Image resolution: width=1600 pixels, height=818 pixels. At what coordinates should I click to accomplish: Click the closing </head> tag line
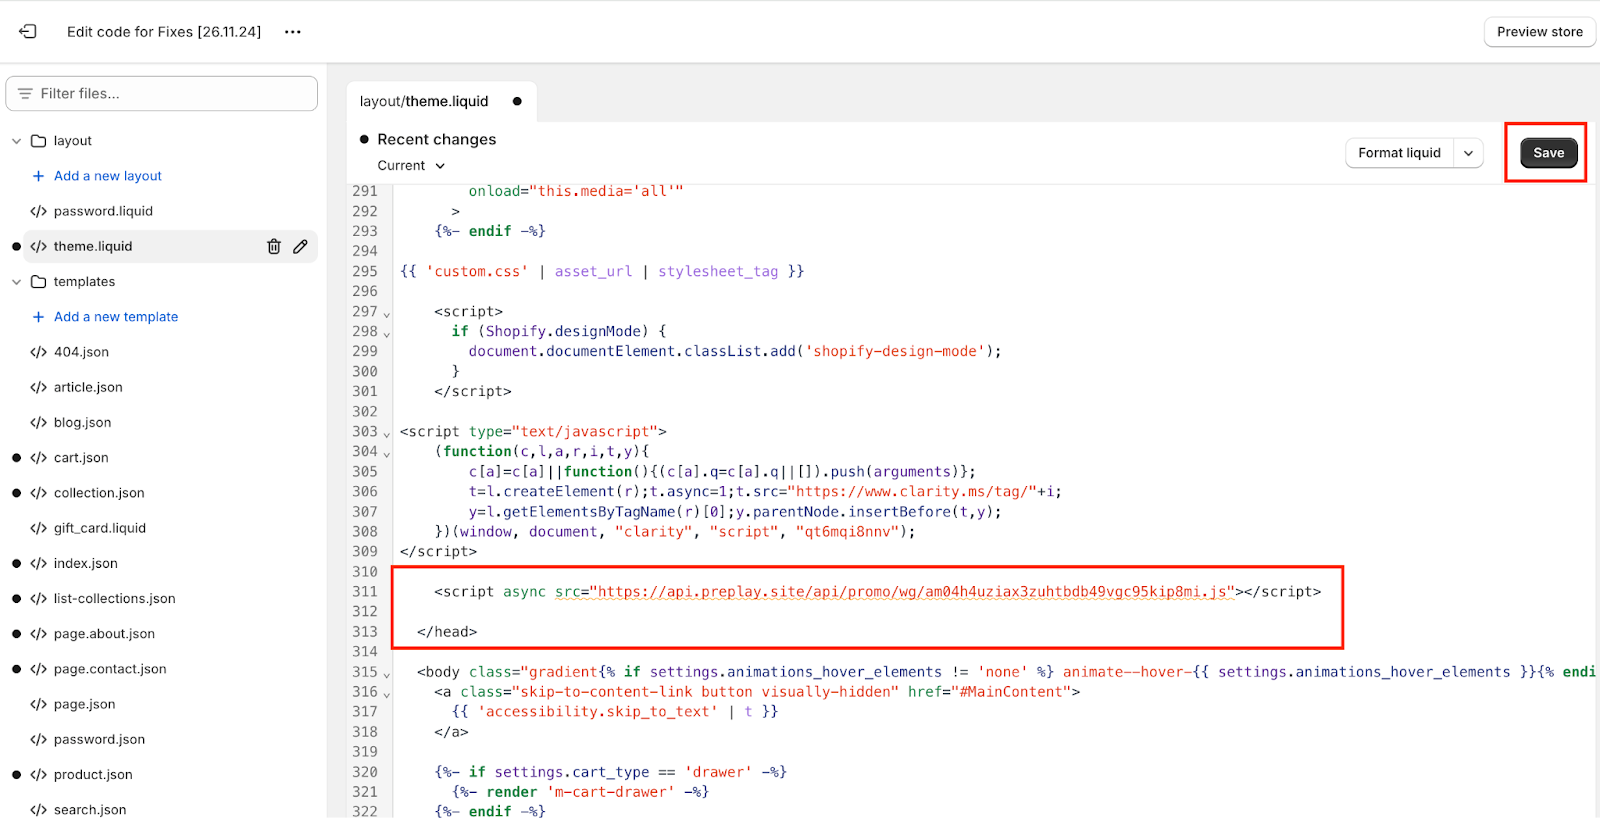(447, 632)
